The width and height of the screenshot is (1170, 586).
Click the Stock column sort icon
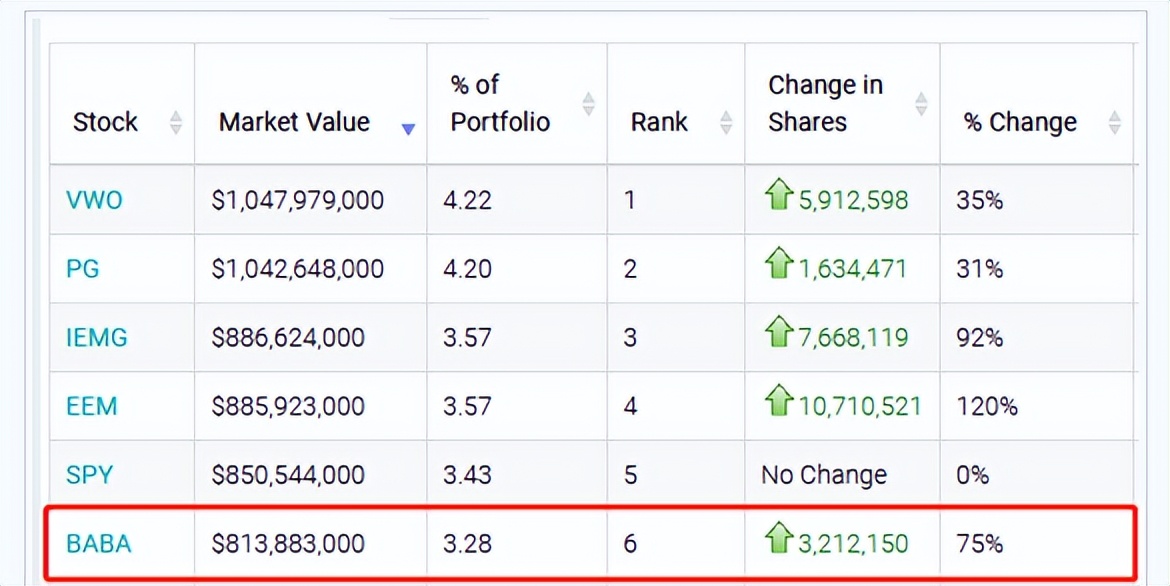(176, 123)
